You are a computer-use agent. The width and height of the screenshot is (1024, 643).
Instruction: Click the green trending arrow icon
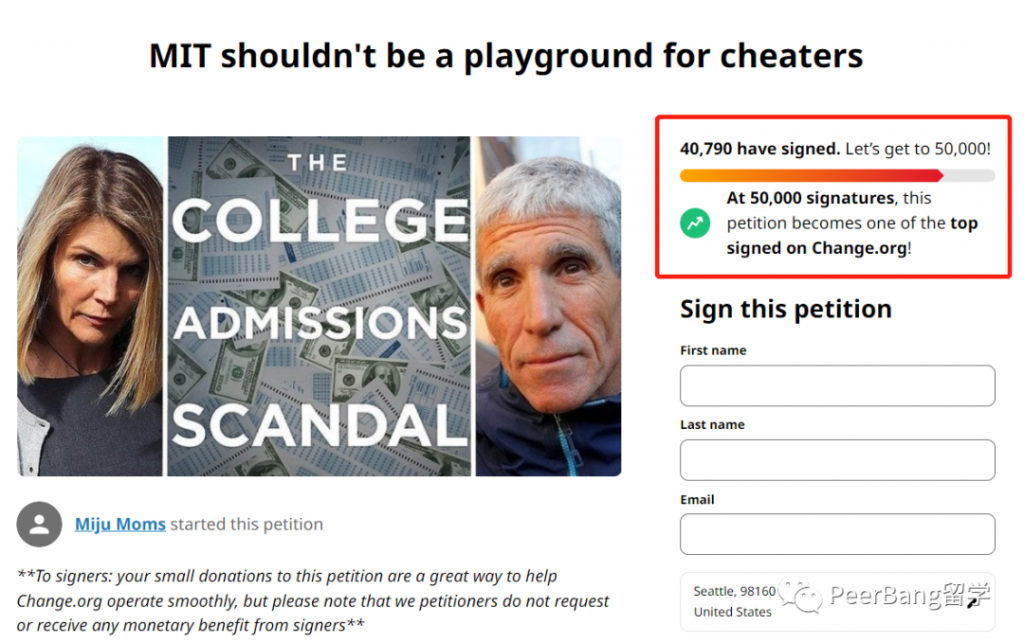point(695,223)
